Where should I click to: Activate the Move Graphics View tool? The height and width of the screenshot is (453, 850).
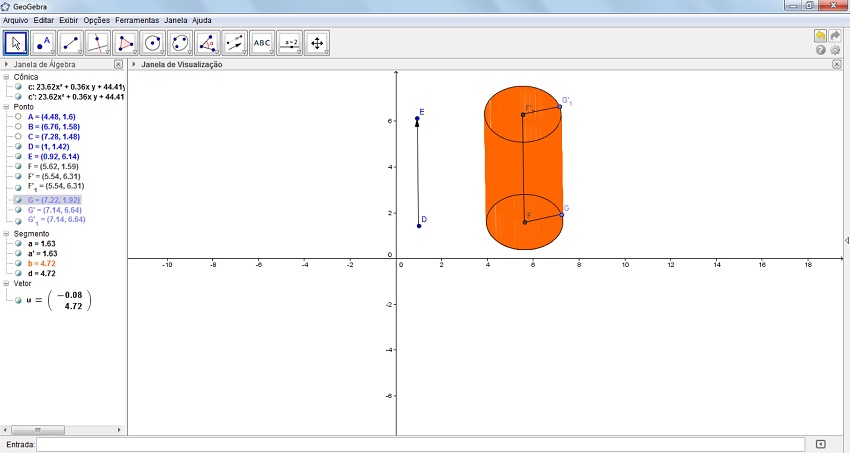316,43
